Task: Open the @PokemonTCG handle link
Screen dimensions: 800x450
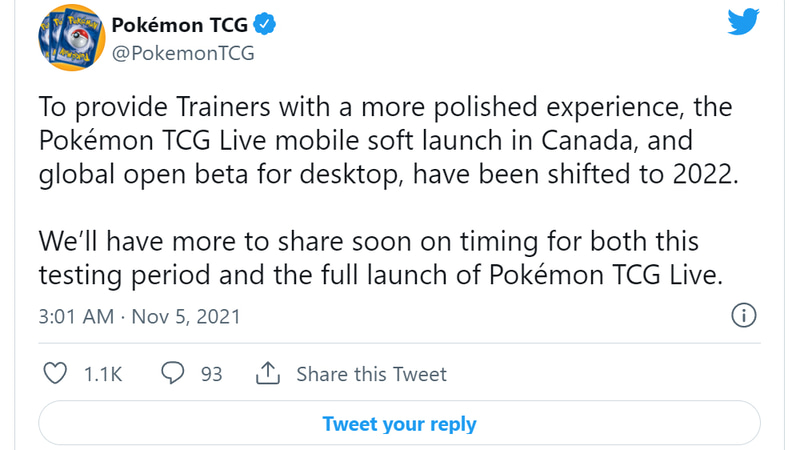Action: click(183, 53)
